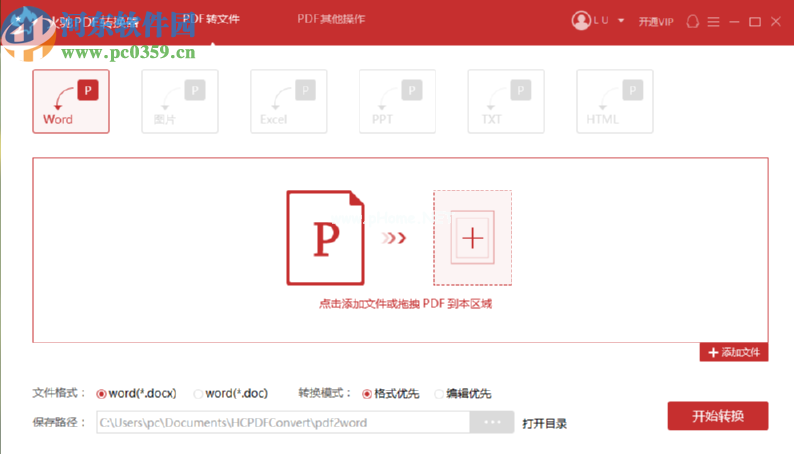The image size is (794, 454).
Task: Select the word(*.doc) file format option
Action: (x=231, y=393)
